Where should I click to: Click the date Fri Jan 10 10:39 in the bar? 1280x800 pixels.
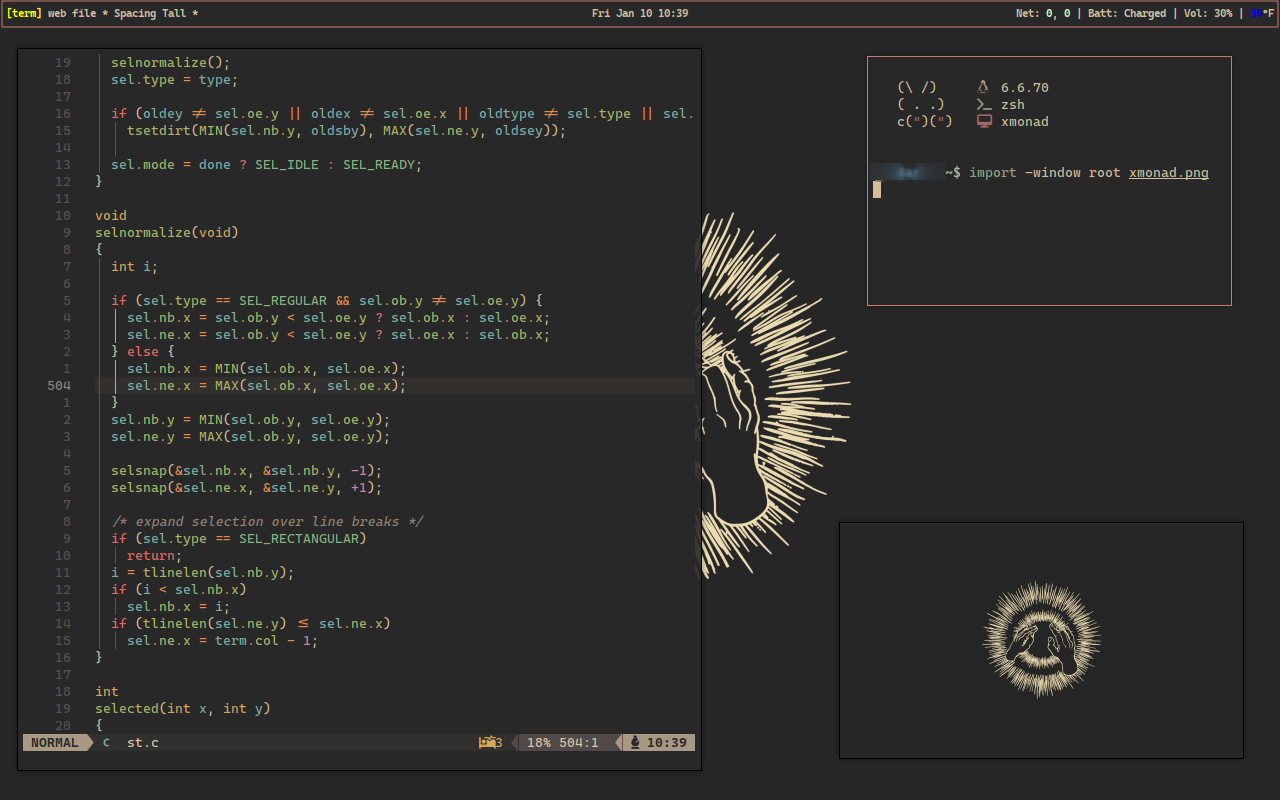[x=640, y=14]
